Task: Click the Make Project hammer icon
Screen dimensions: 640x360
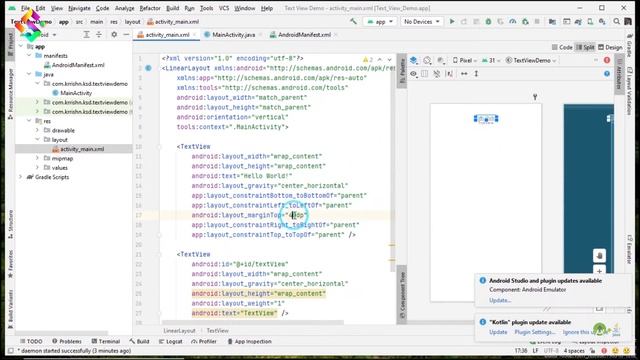Action: pos(353,22)
